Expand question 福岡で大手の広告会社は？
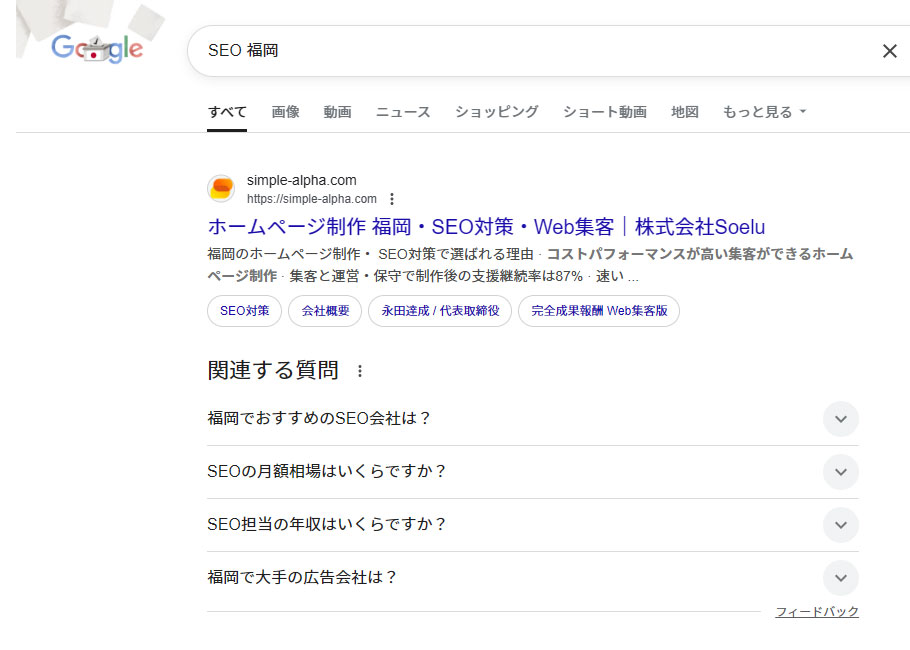910x650 pixels. coord(533,578)
